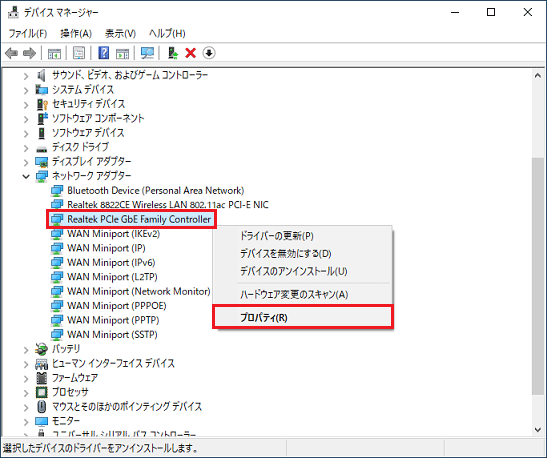Expand the ディスプレイ アダプター category

click(26, 162)
